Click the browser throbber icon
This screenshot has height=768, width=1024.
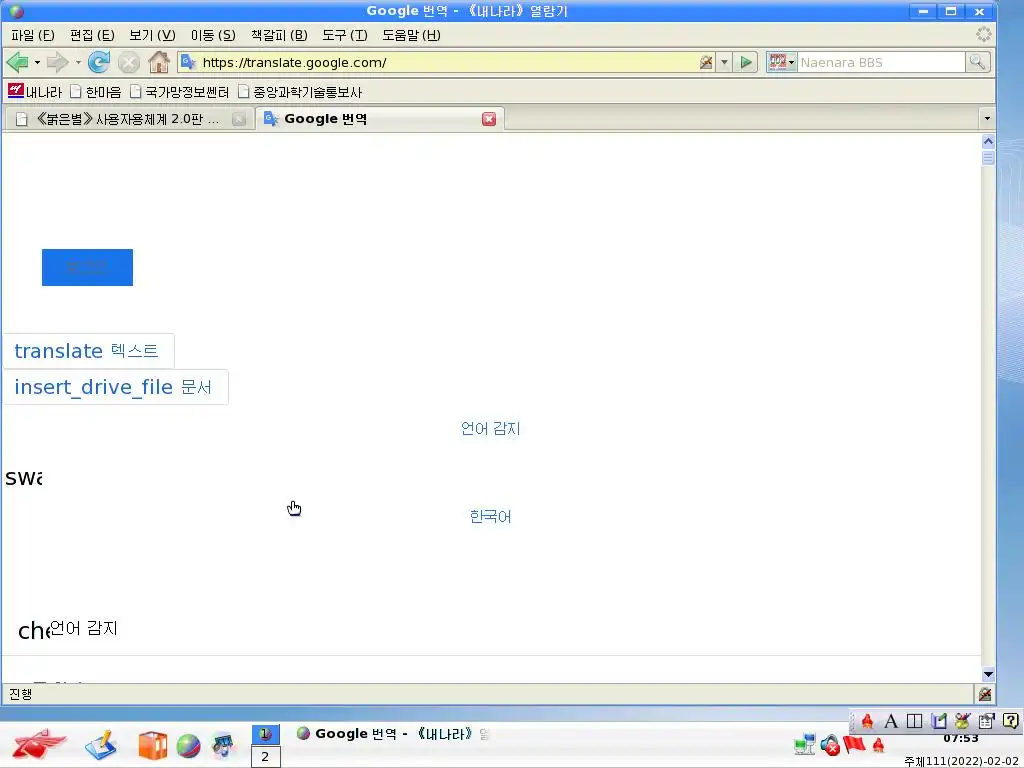984,35
